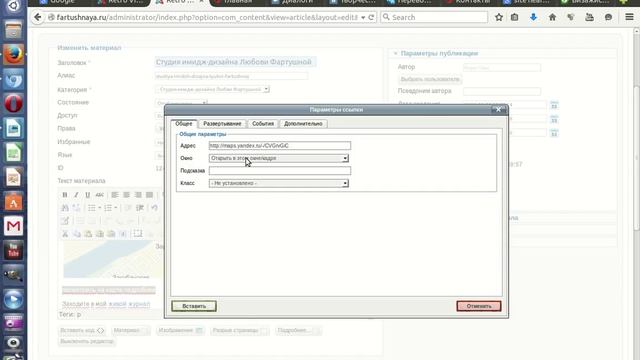Switch to the События tab
640x360 pixels.
click(x=263, y=123)
